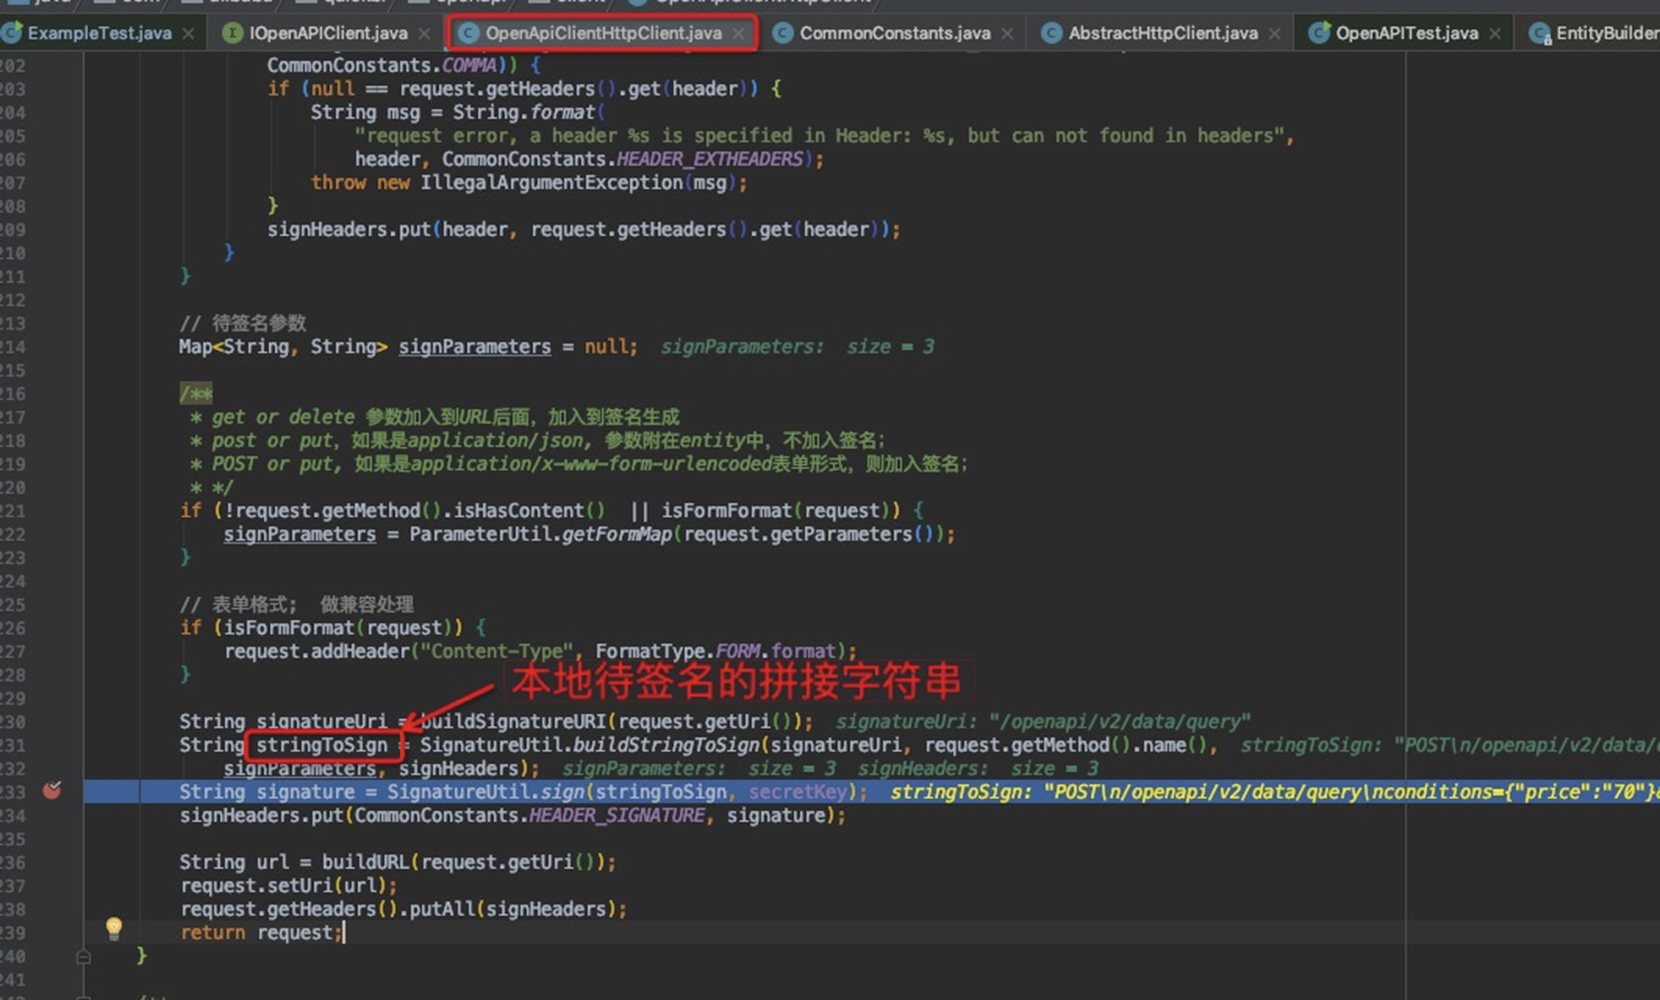Close the ExampleTest.java tab
The image size is (1660, 1000).
tap(188, 34)
